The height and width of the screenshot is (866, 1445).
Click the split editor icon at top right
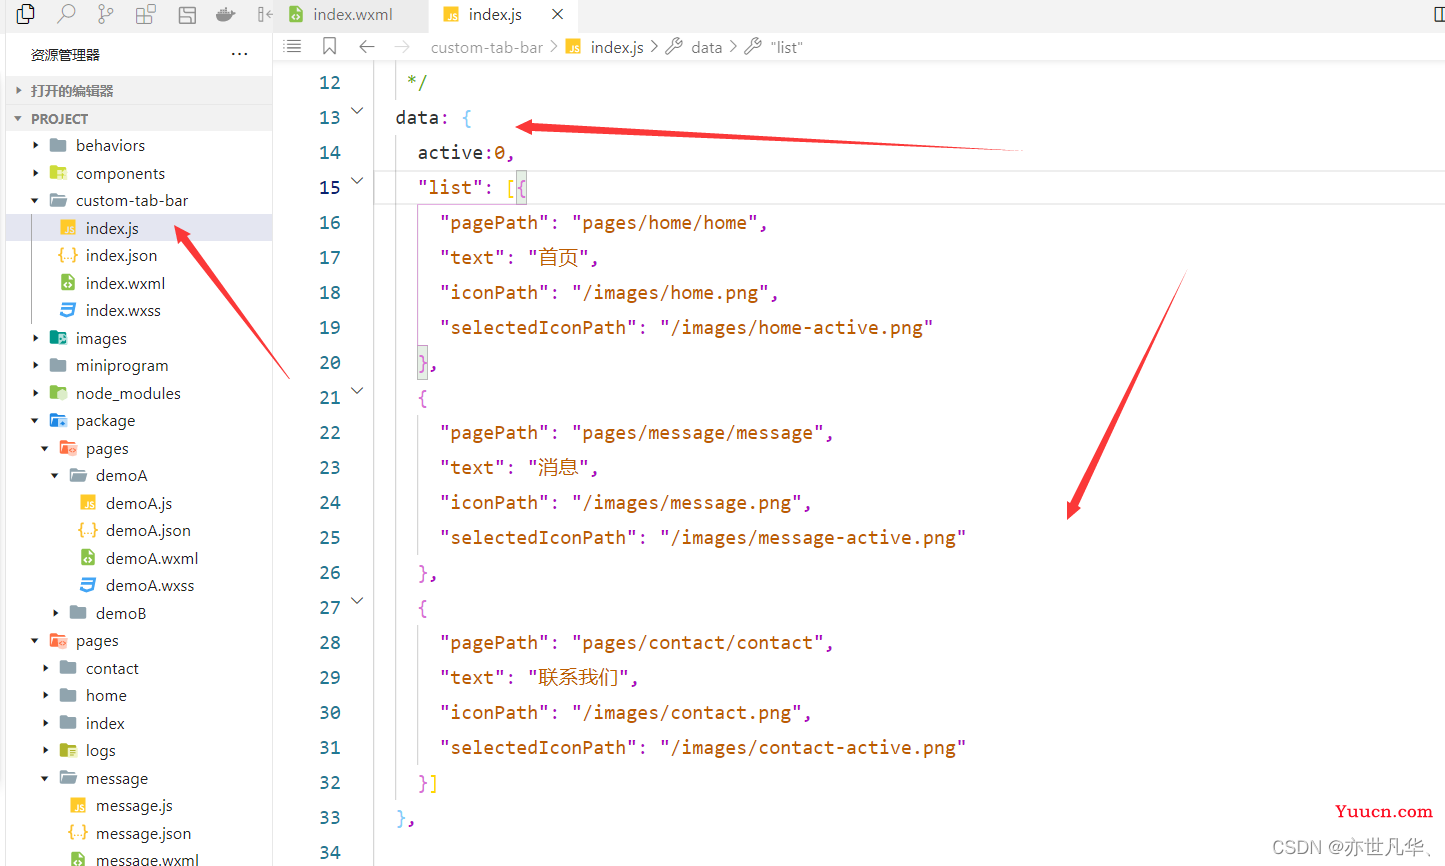[x=1438, y=14]
